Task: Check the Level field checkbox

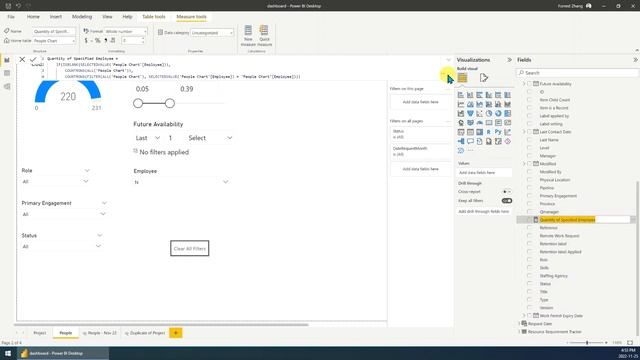Action: pos(529,148)
